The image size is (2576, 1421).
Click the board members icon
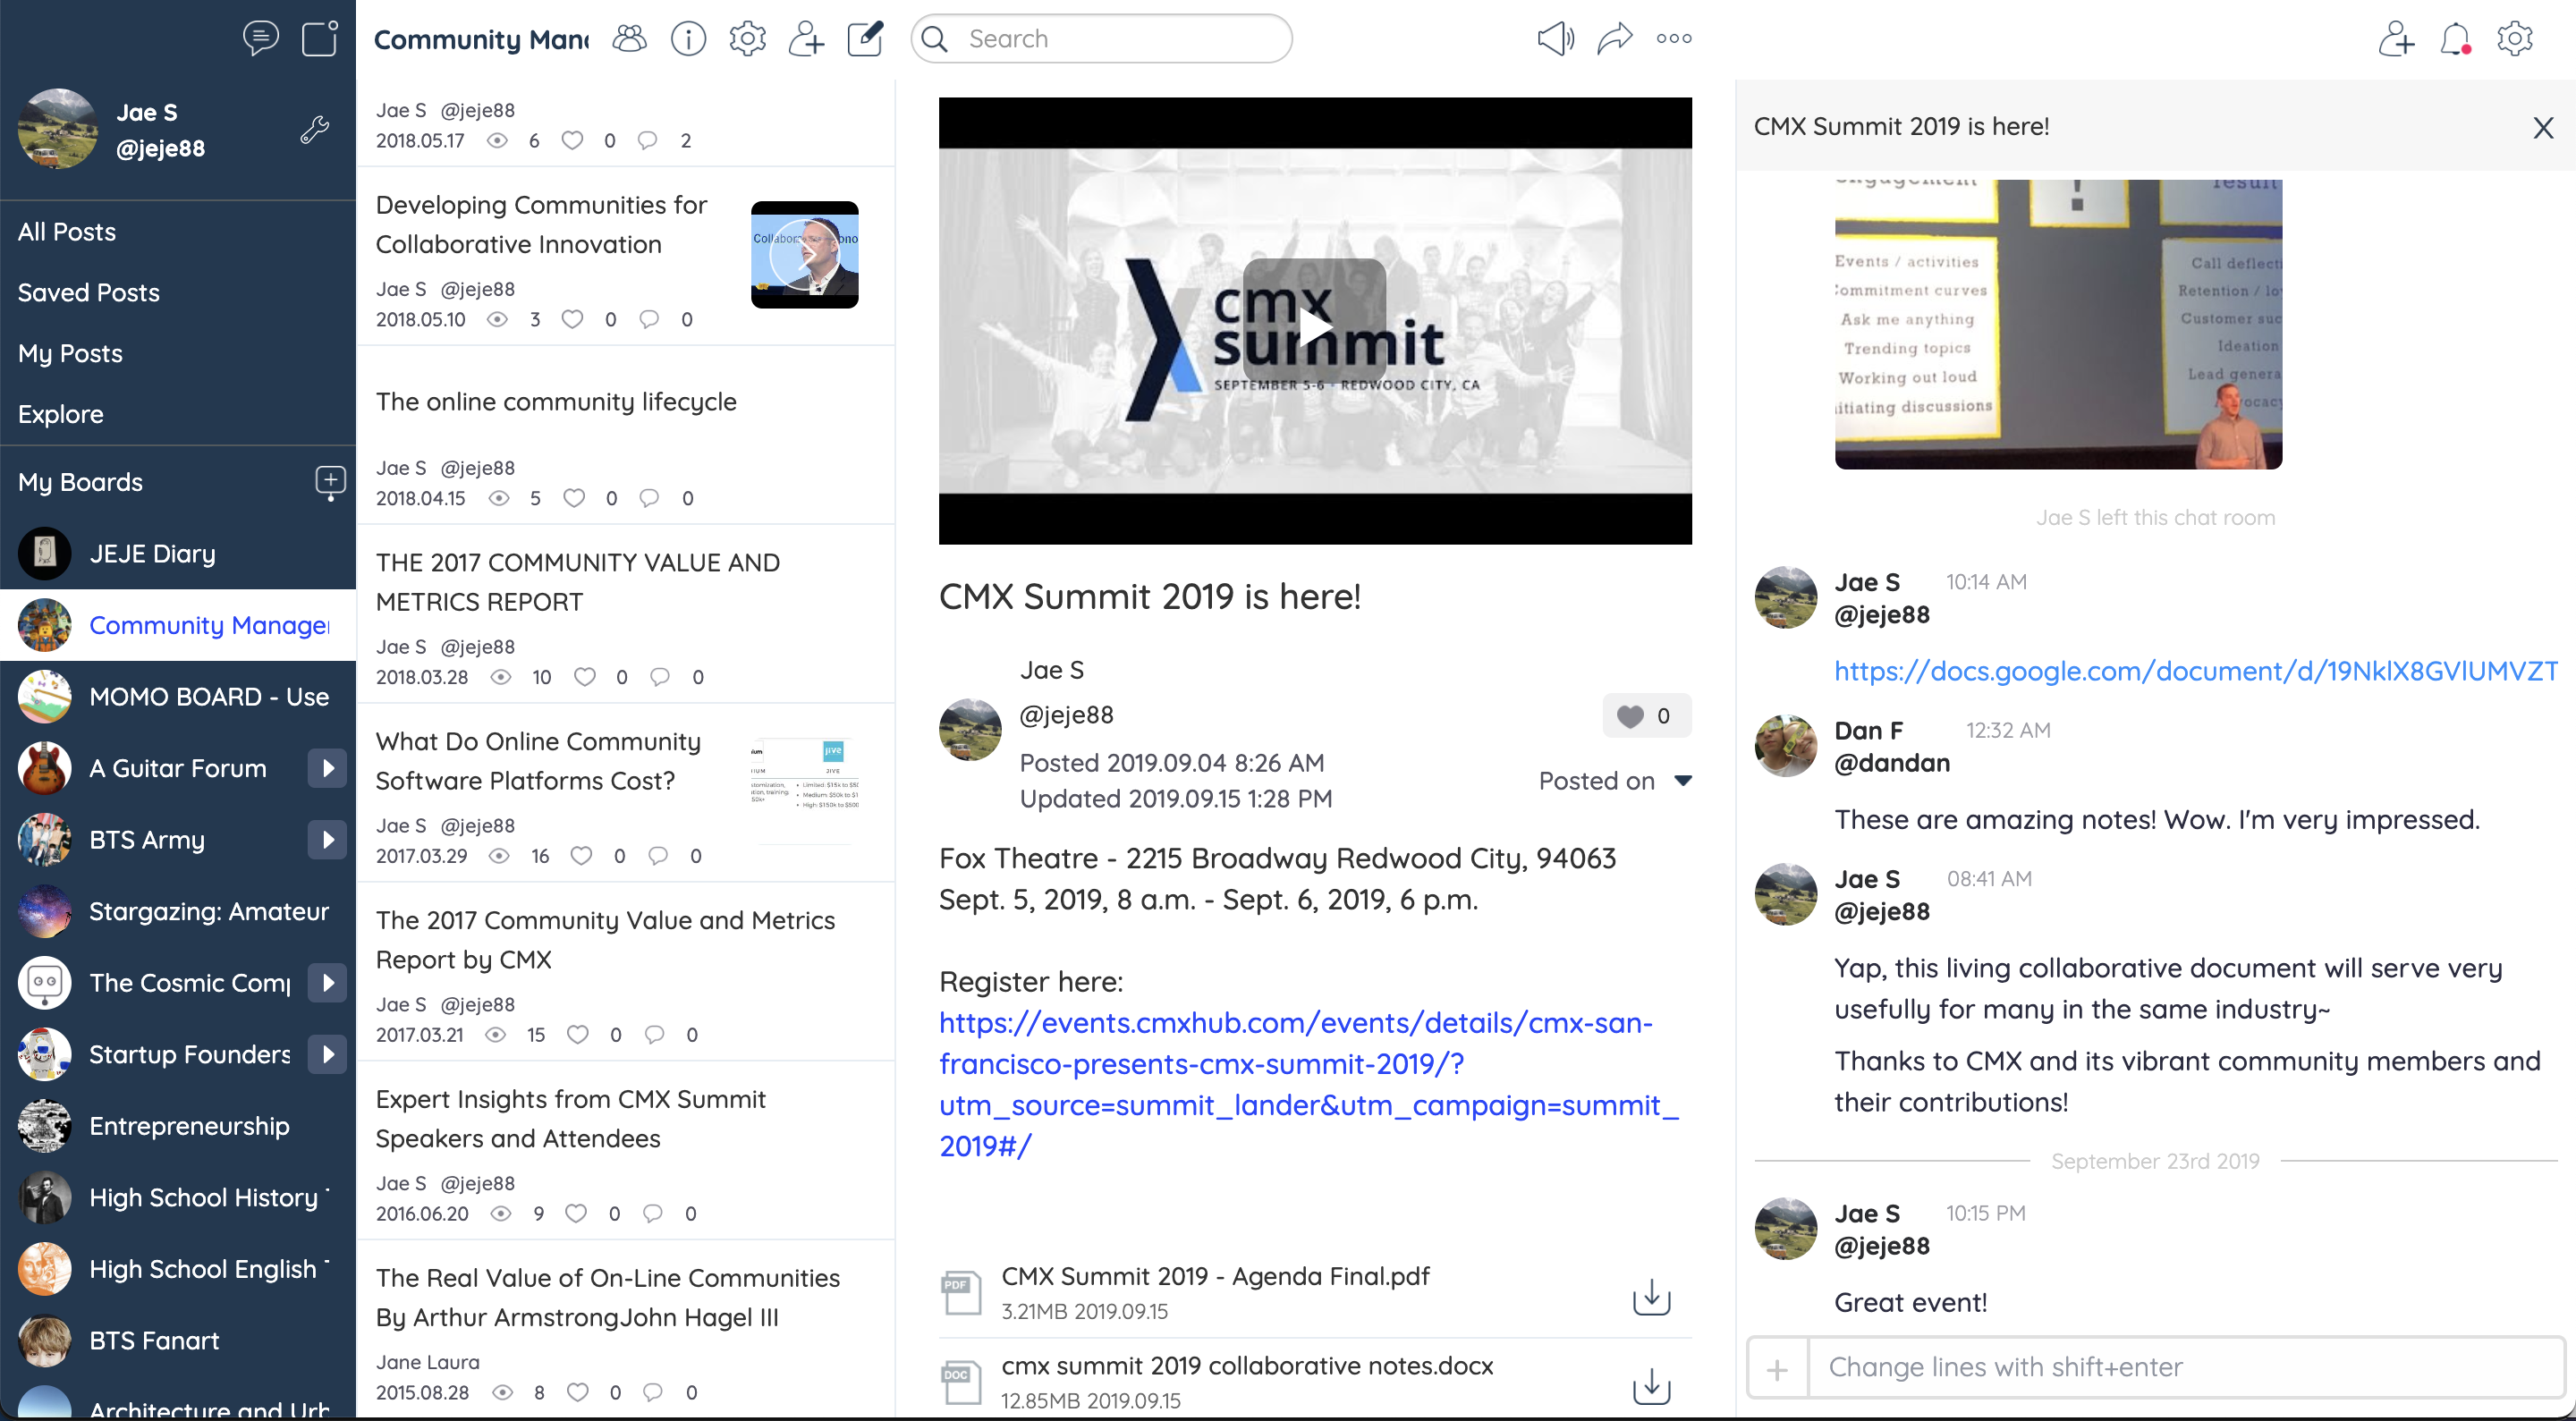click(629, 38)
